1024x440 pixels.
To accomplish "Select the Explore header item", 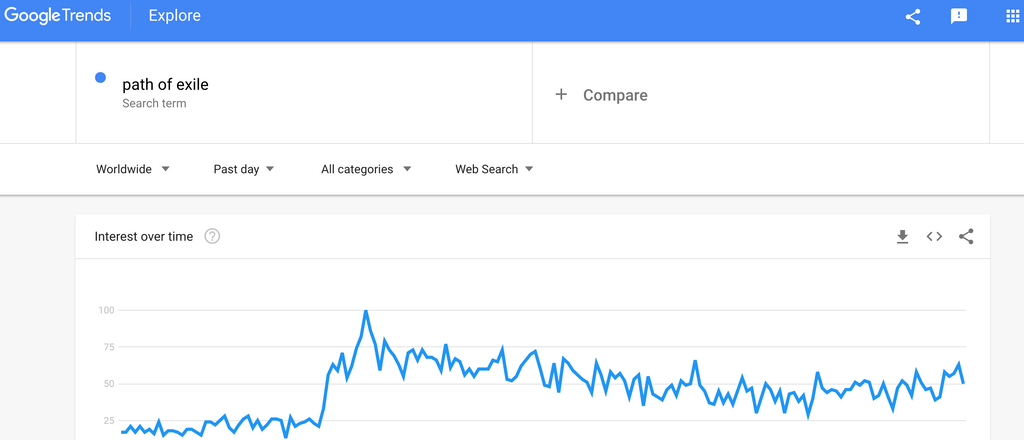I will coord(174,16).
